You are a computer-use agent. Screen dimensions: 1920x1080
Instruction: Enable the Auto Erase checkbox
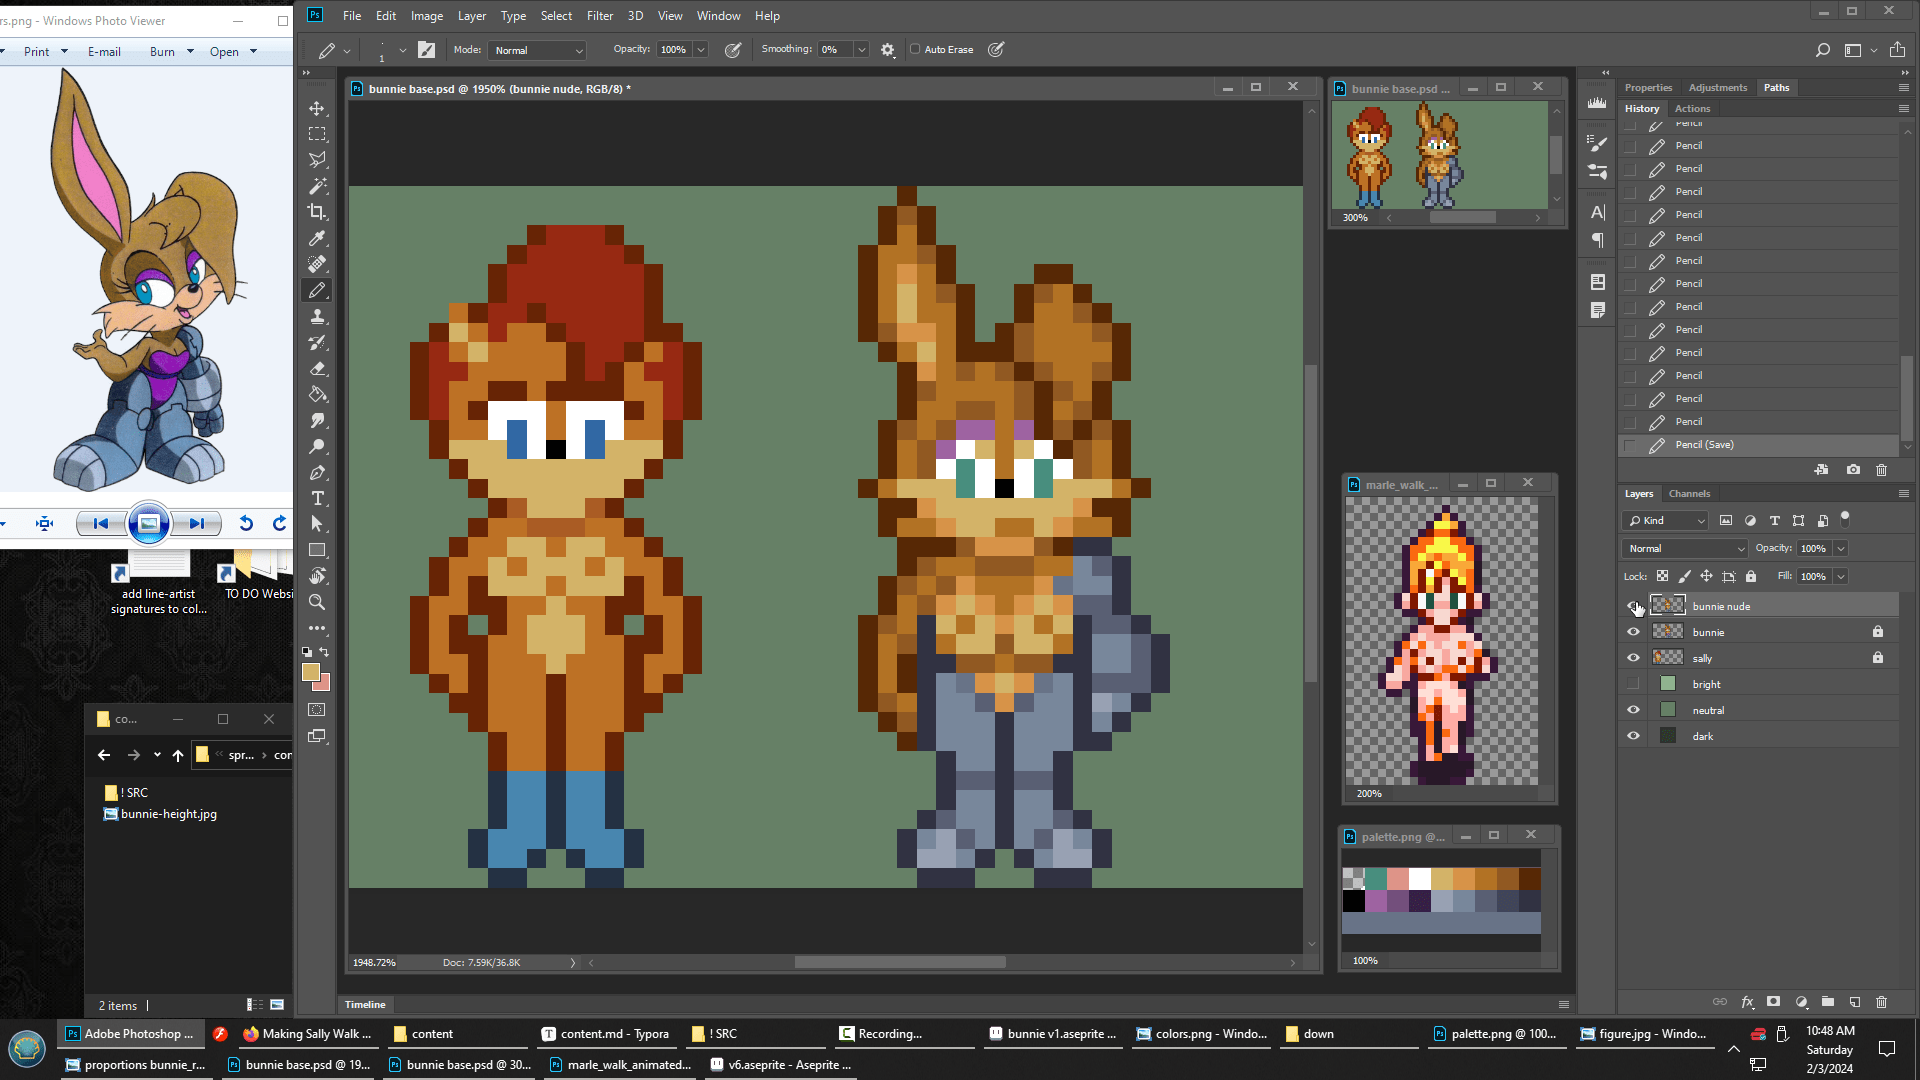click(915, 49)
